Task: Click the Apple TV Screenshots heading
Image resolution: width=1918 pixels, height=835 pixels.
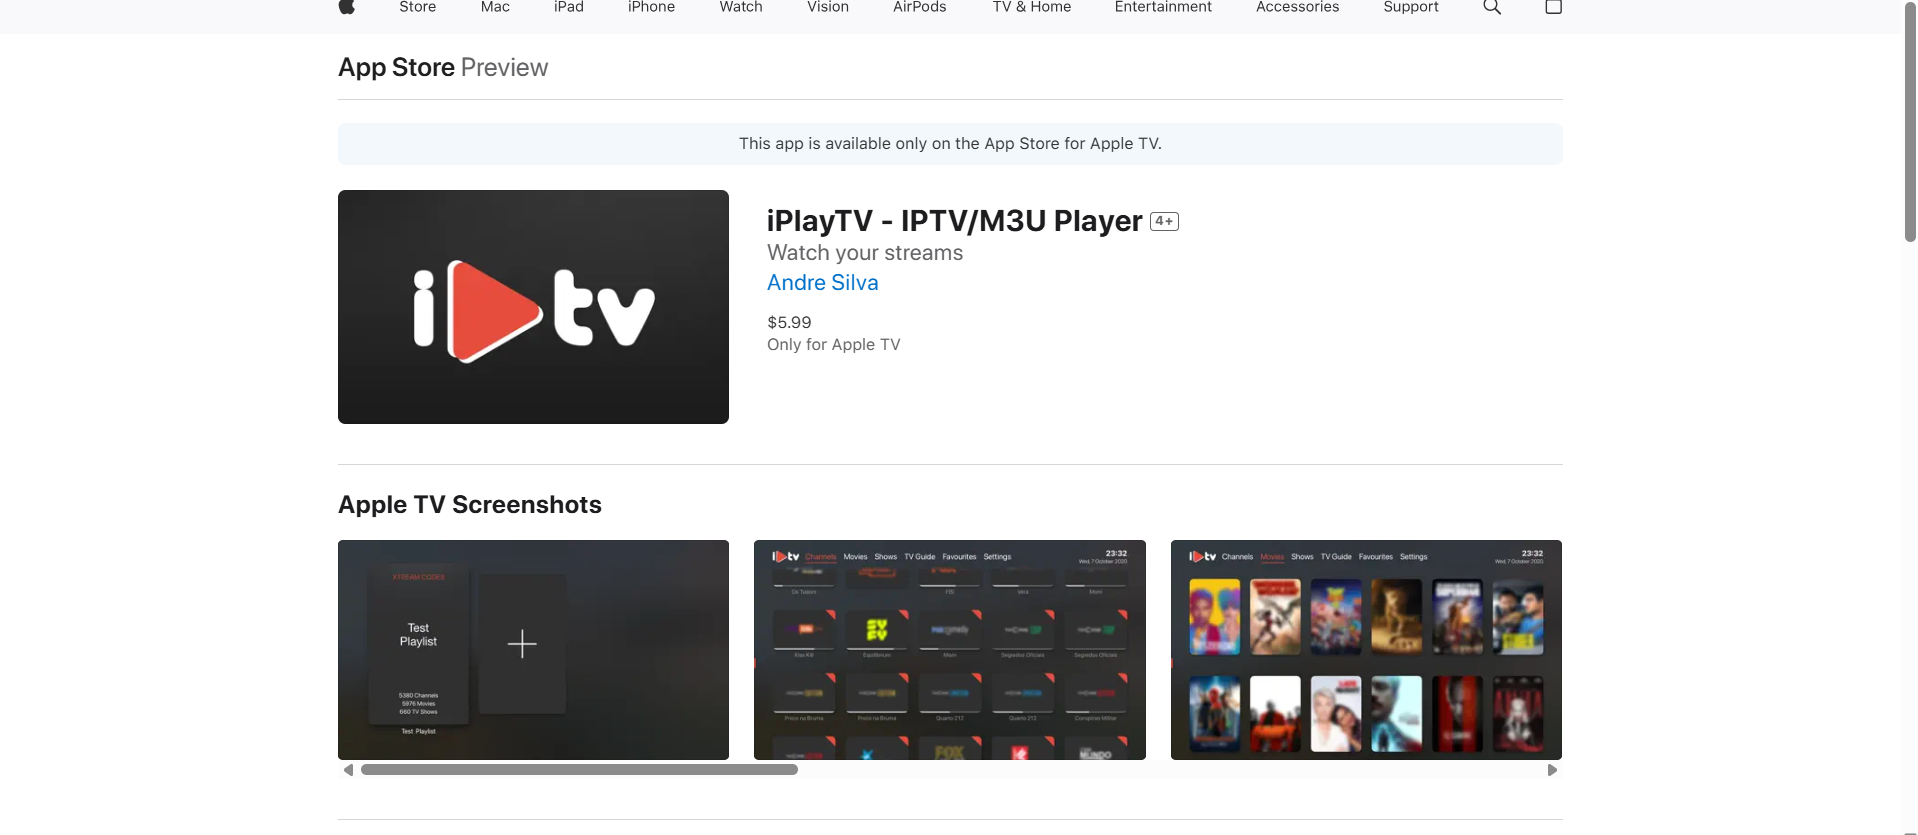Action: click(470, 505)
